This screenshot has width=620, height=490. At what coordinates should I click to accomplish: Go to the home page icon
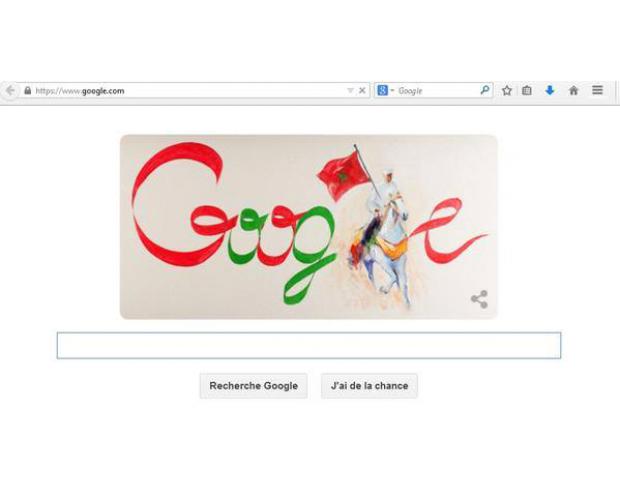(x=573, y=91)
